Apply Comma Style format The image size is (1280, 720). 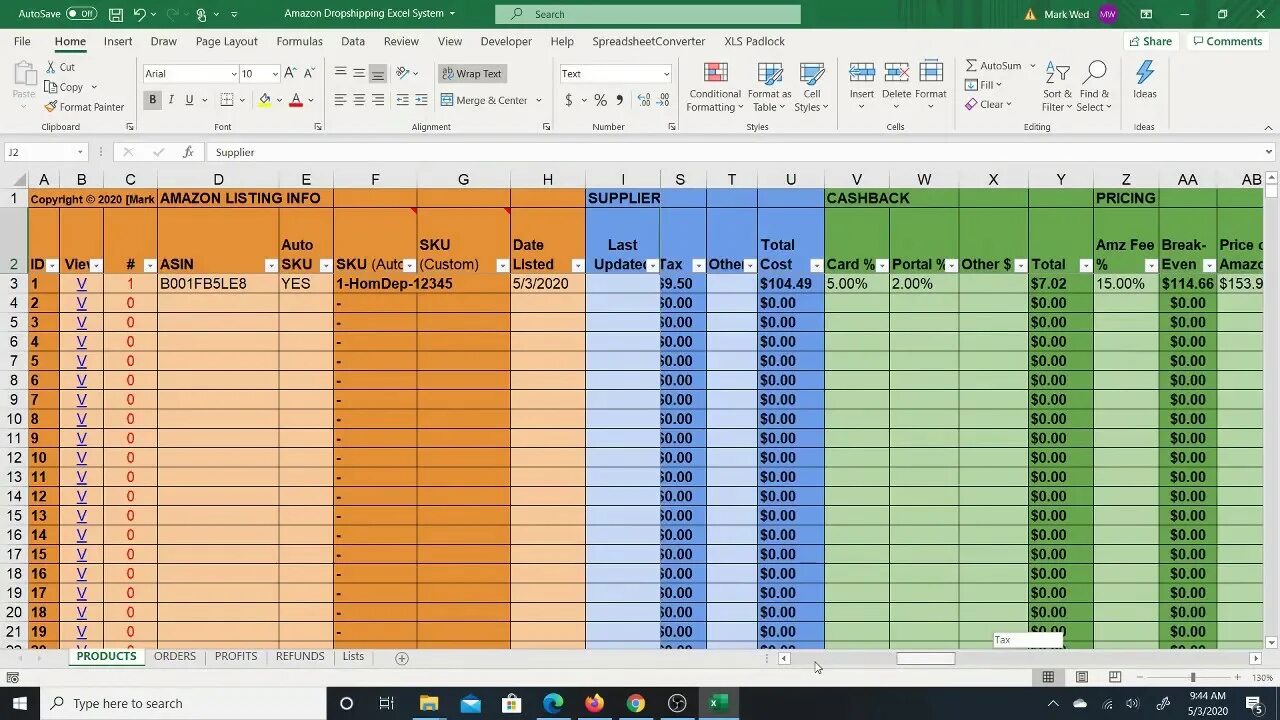(x=619, y=100)
